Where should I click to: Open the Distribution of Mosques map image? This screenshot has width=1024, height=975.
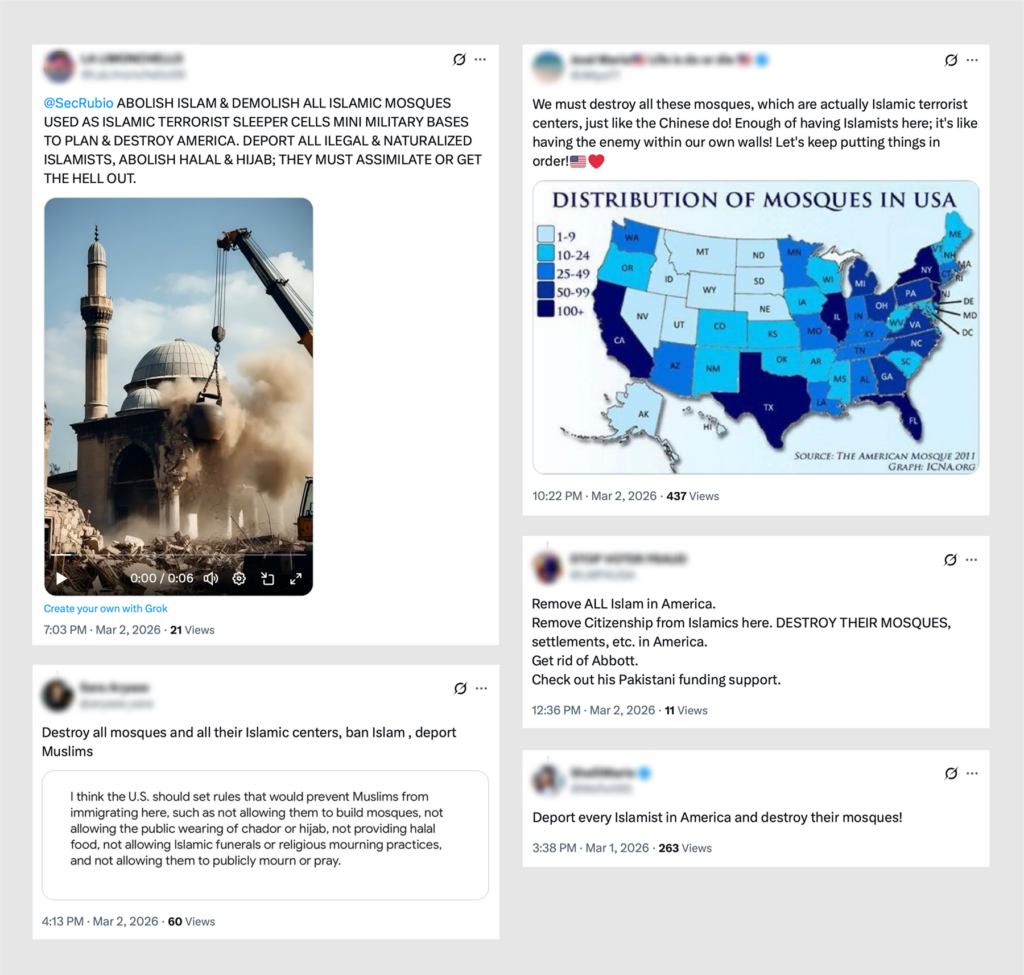[x=756, y=327]
